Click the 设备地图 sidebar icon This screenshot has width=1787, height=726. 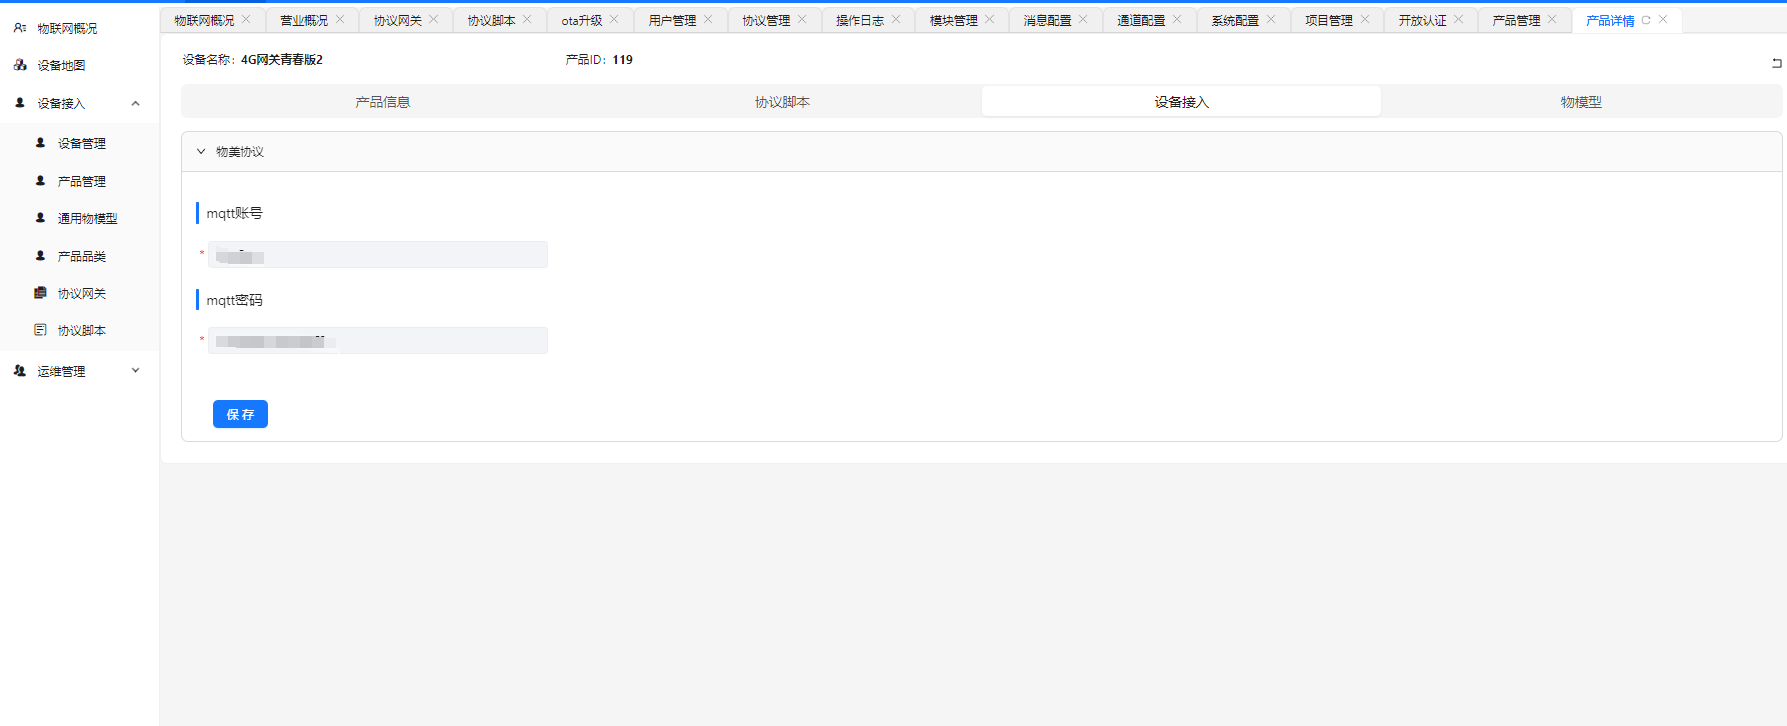(x=20, y=65)
